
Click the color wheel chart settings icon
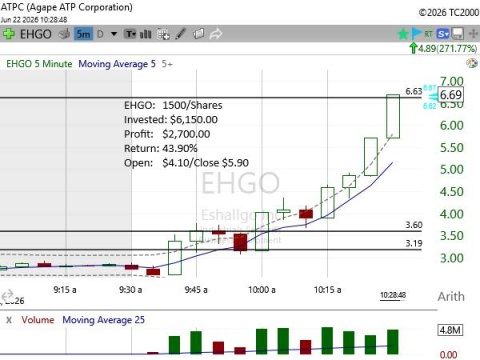click(x=472, y=63)
